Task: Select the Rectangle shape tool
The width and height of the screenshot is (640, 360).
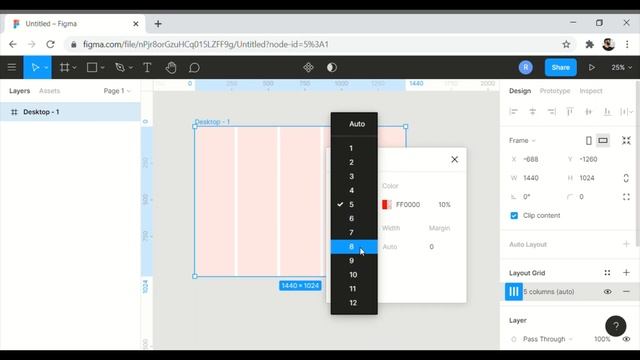Action: [92, 67]
